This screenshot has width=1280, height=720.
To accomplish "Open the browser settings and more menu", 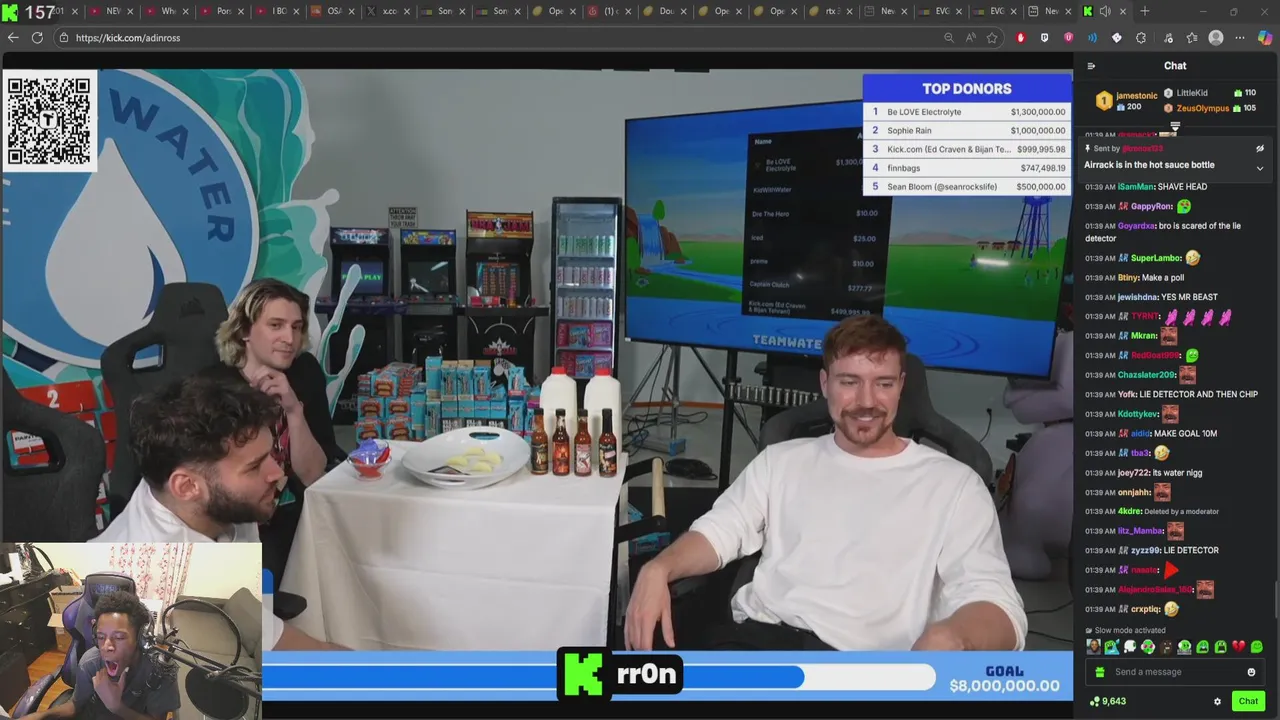I will pos(1240,37).
